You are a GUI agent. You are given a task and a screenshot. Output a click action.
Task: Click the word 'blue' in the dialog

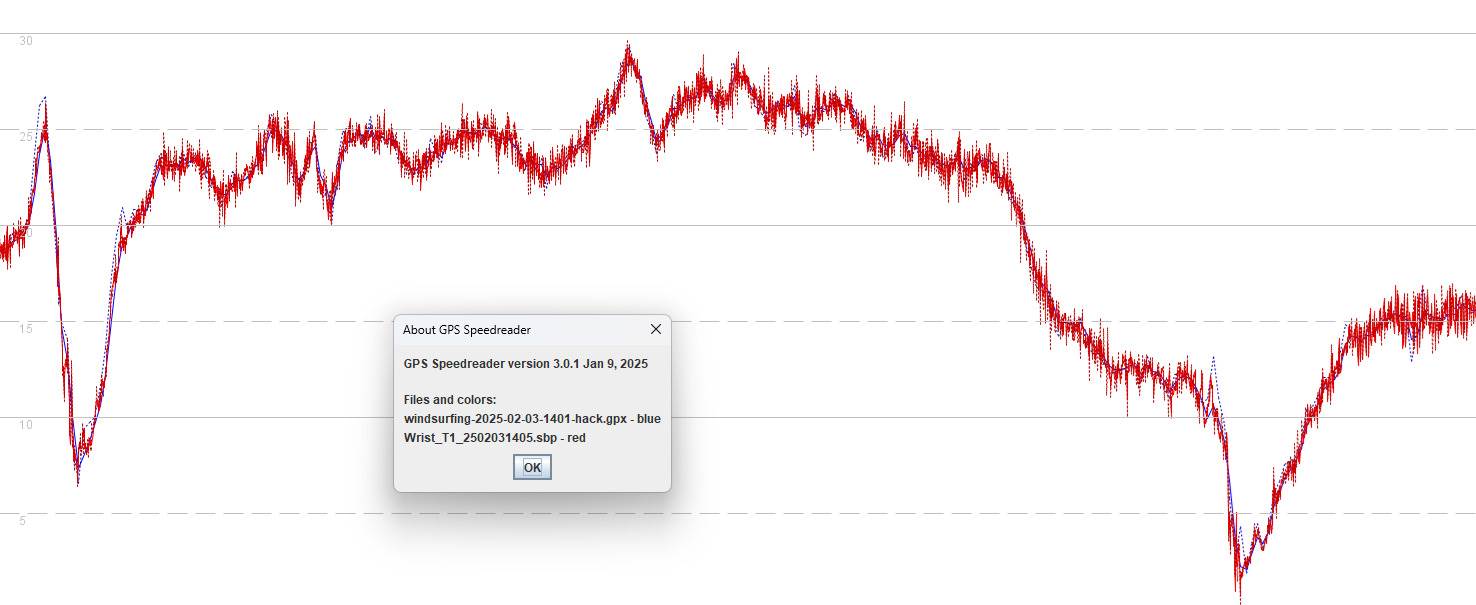pyautogui.click(x=648, y=418)
